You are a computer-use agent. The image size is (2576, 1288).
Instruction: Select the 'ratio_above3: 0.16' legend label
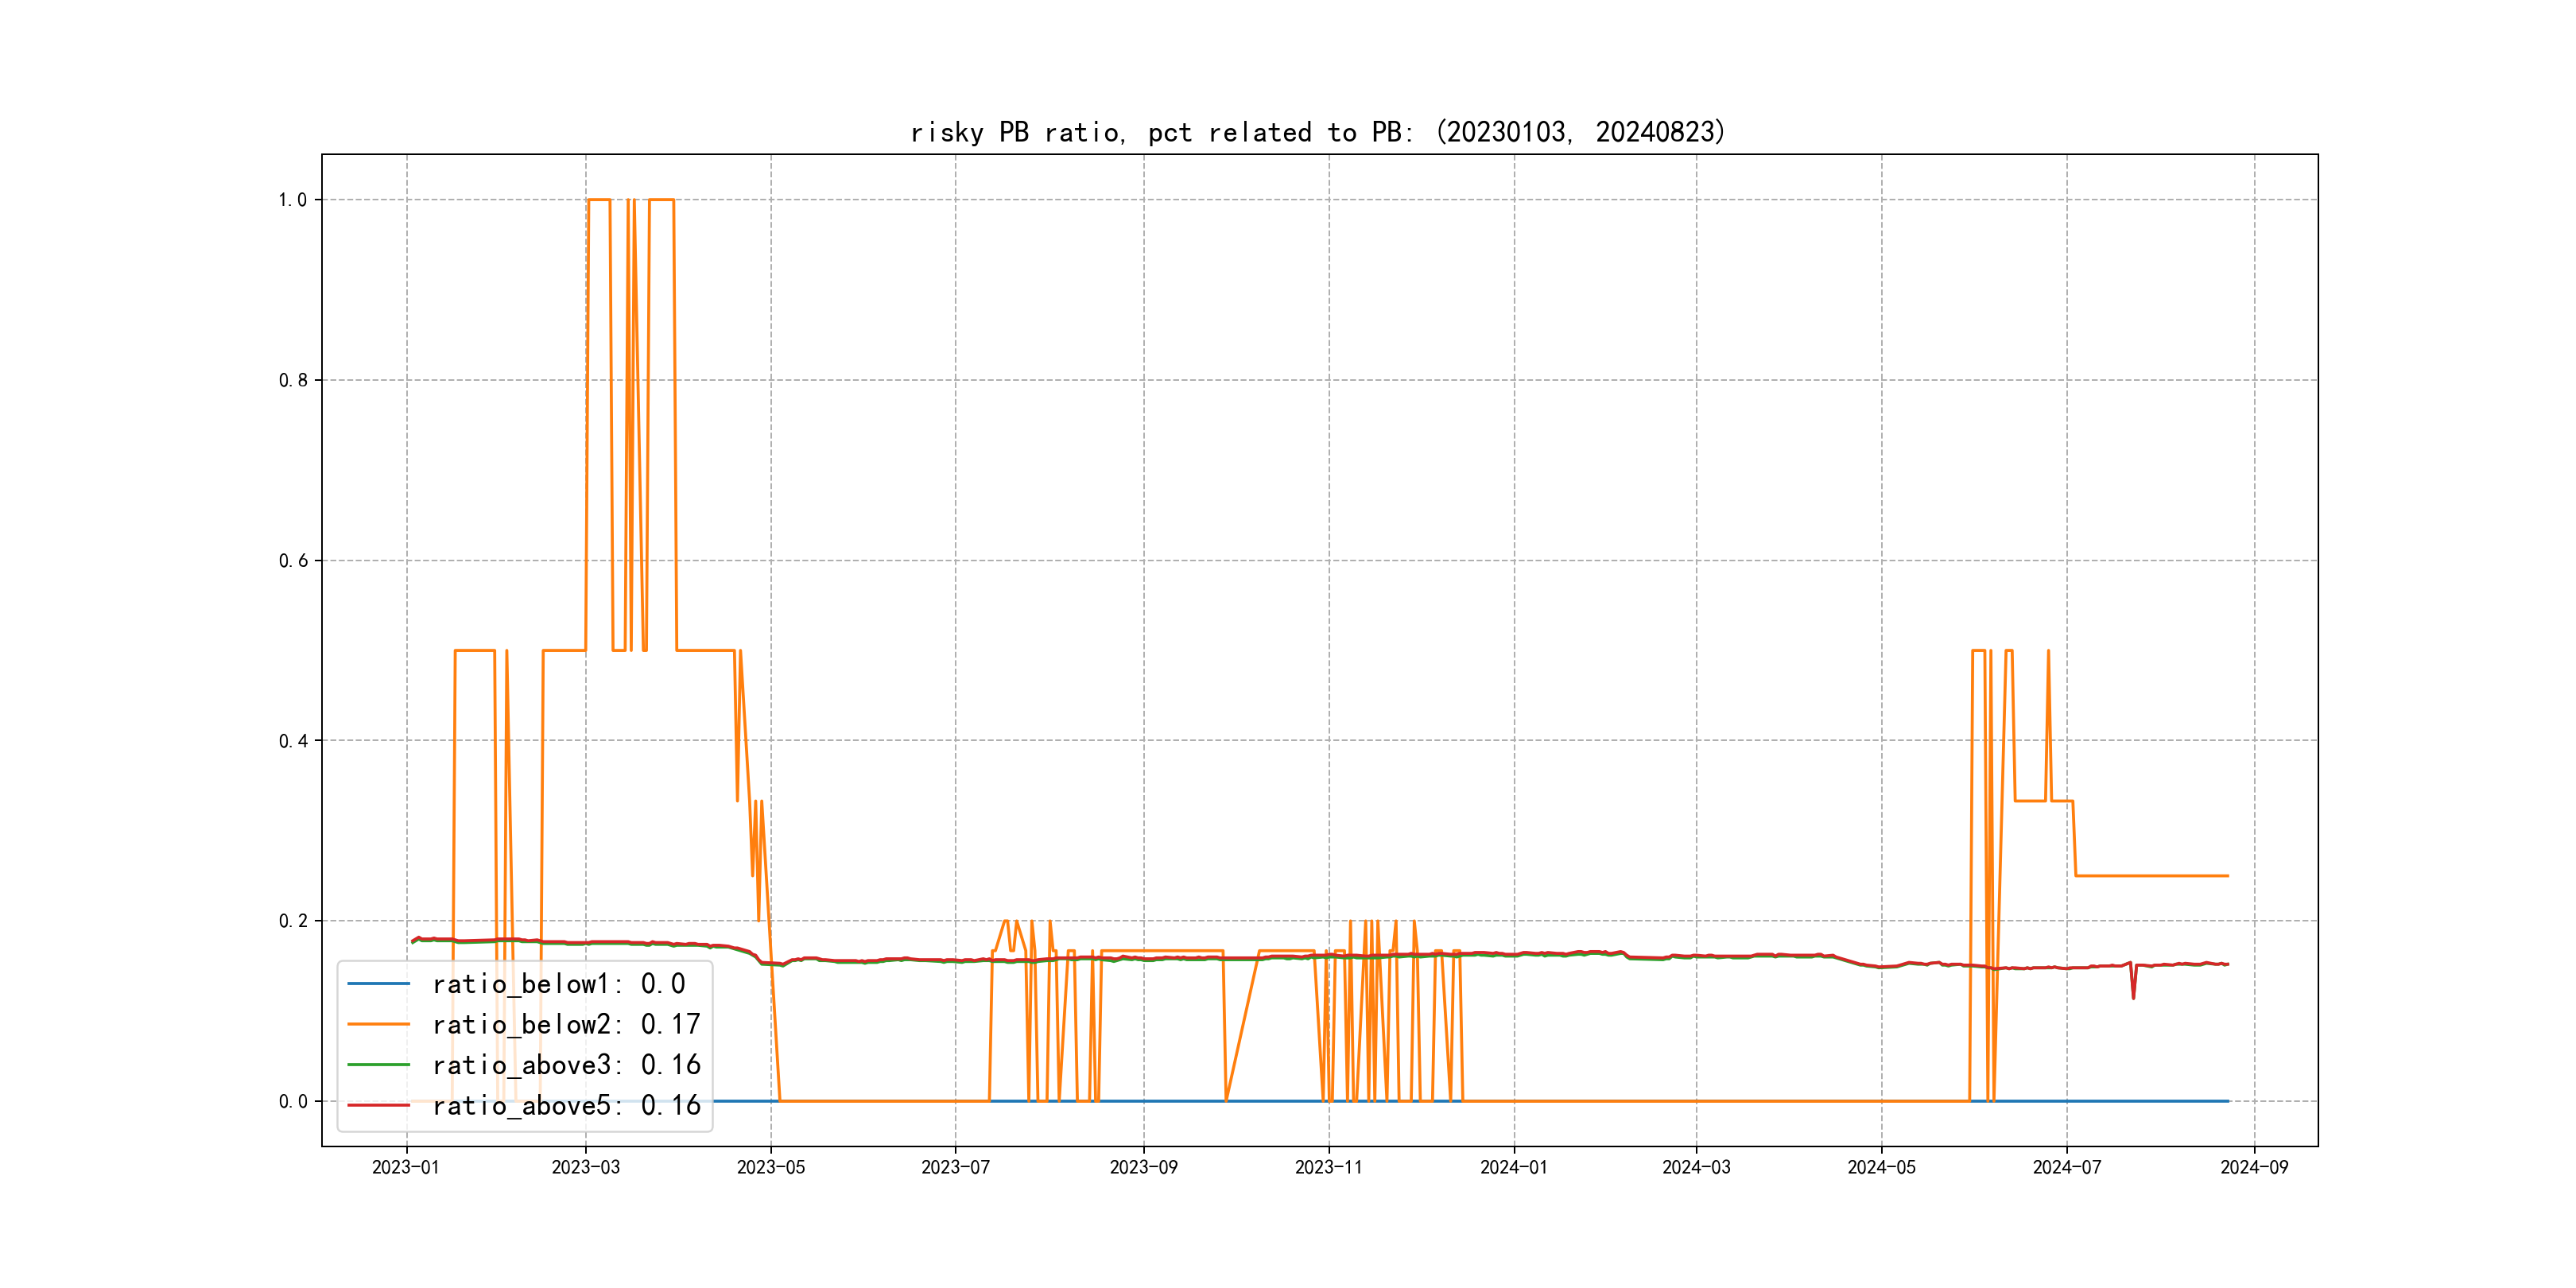click(x=566, y=1065)
